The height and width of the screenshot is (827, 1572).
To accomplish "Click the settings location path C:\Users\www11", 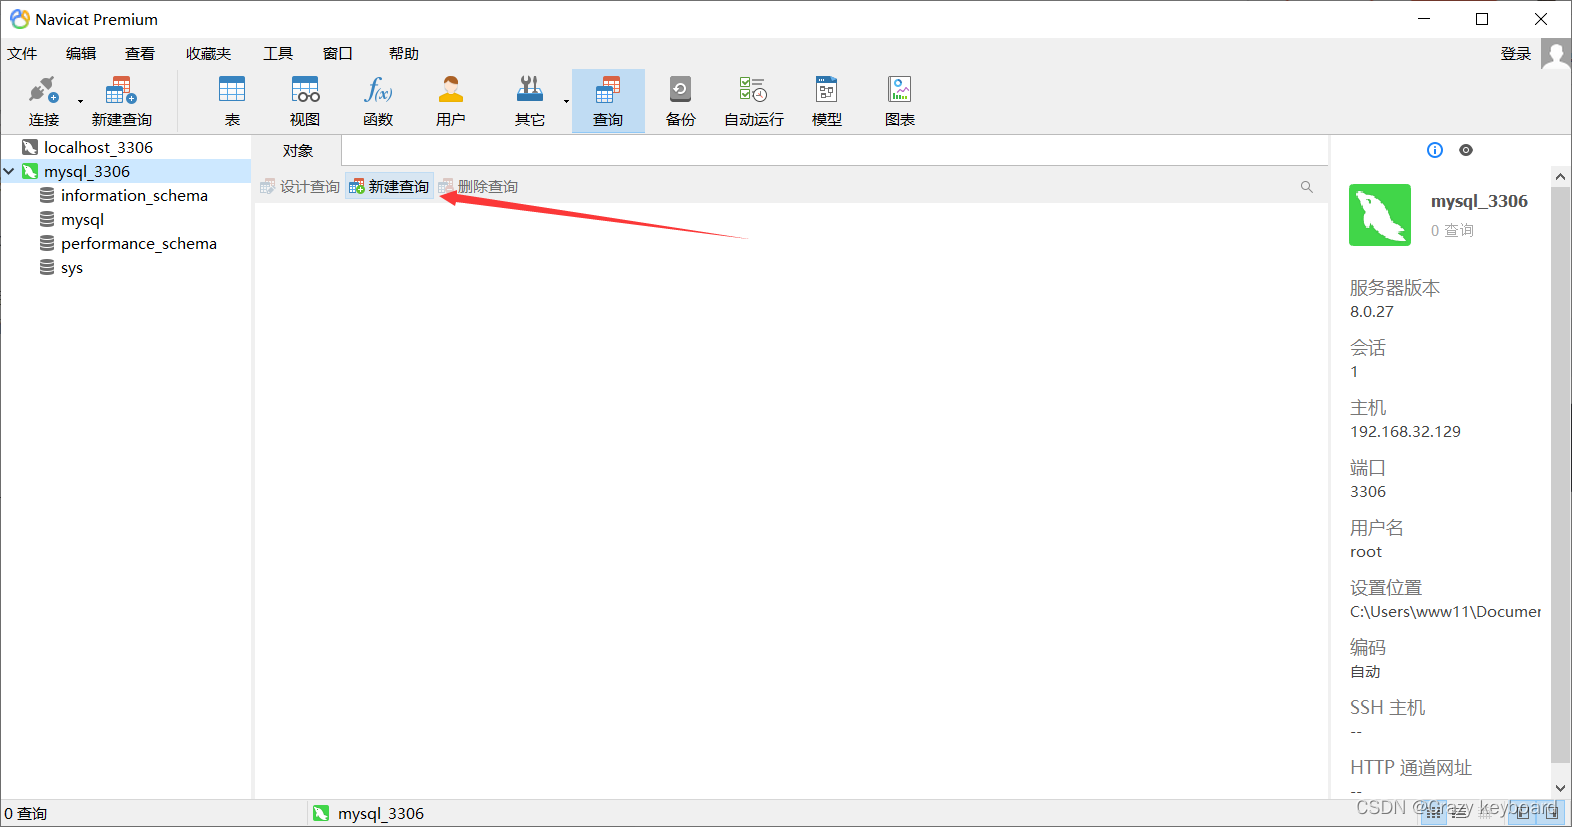I will (x=1445, y=612).
